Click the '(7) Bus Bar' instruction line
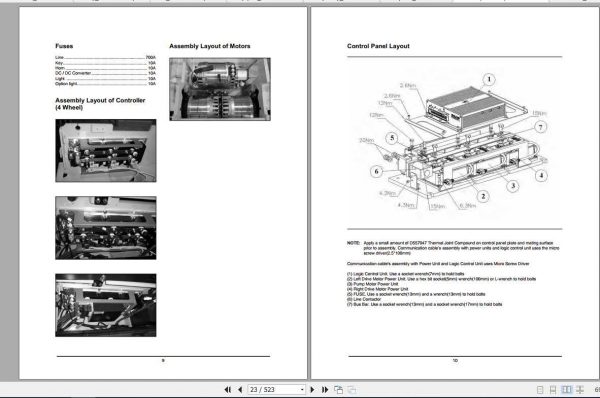This screenshot has height=398, width=600. (424, 304)
